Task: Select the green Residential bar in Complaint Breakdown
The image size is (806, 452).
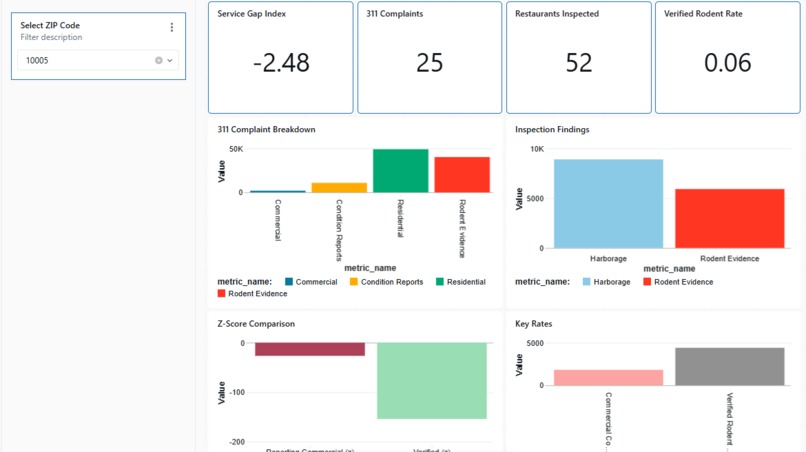Action: pos(400,171)
